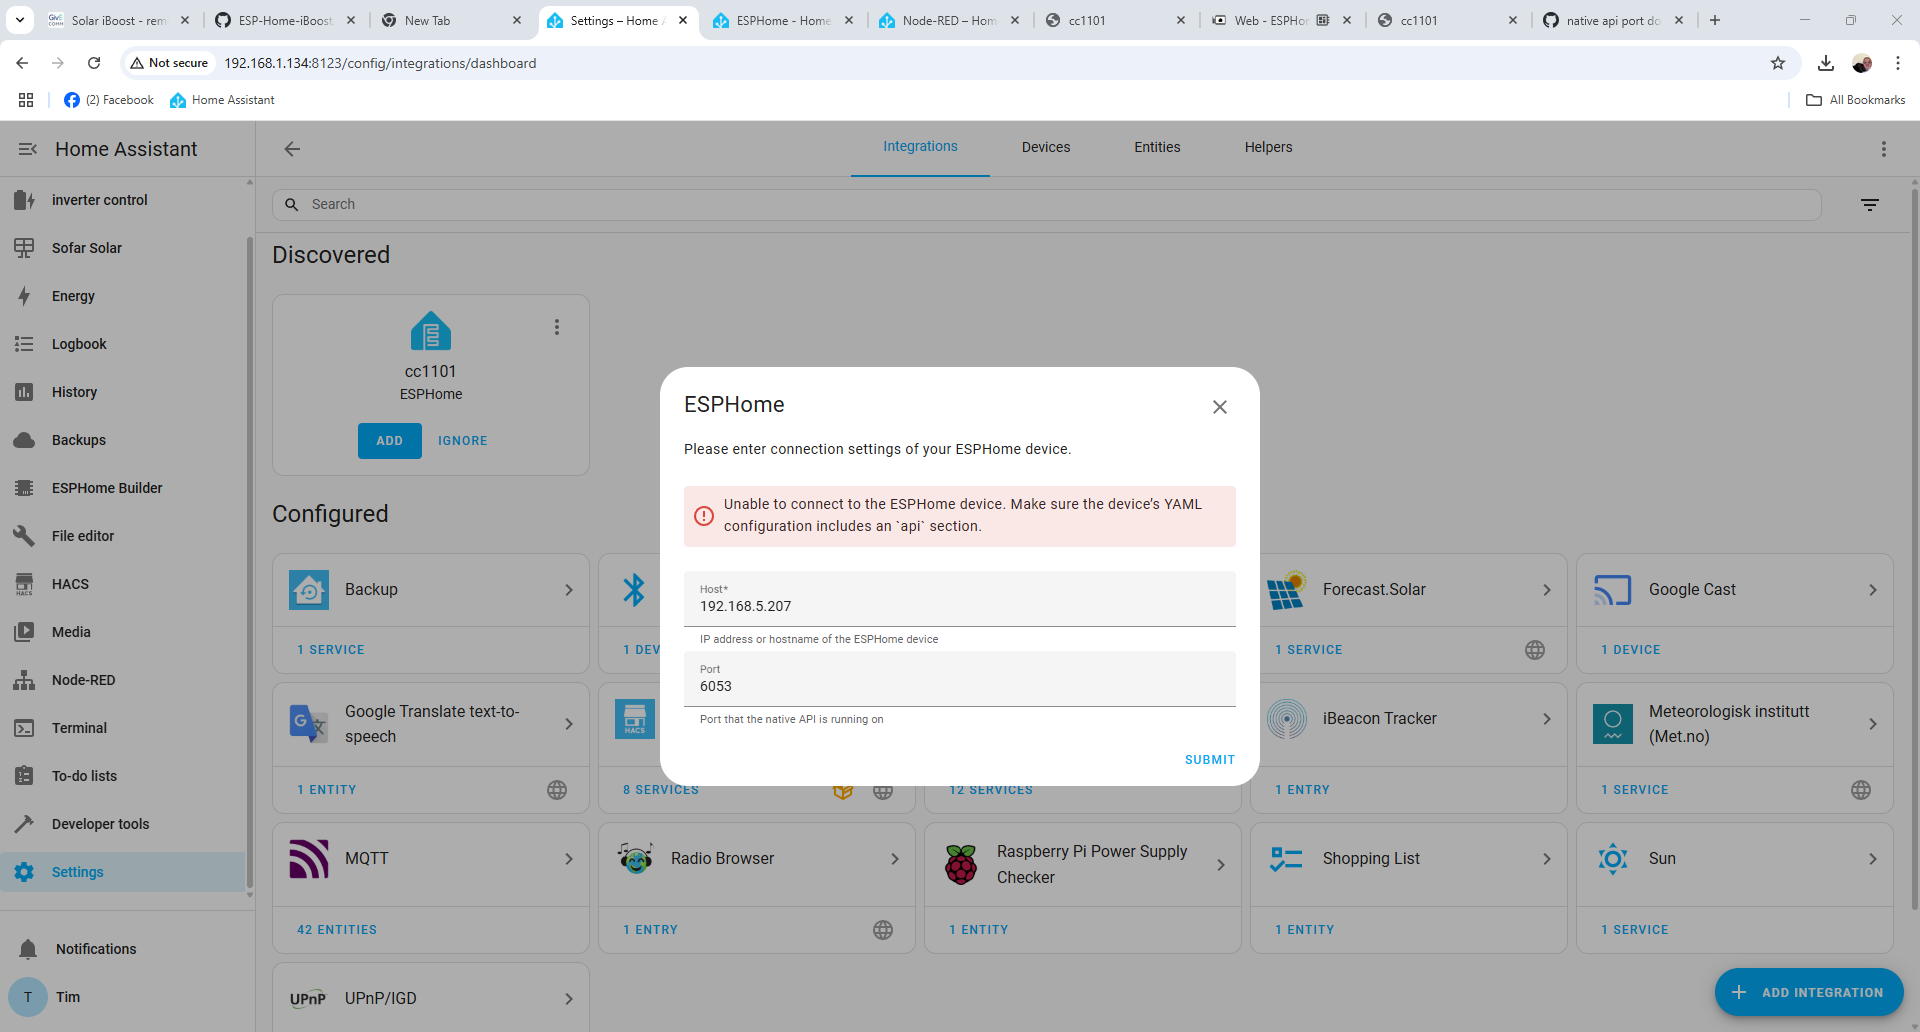This screenshot has width=1920, height=1032.
Task: Open All Bookmarks folder
Action: [x=1855, y=100]
